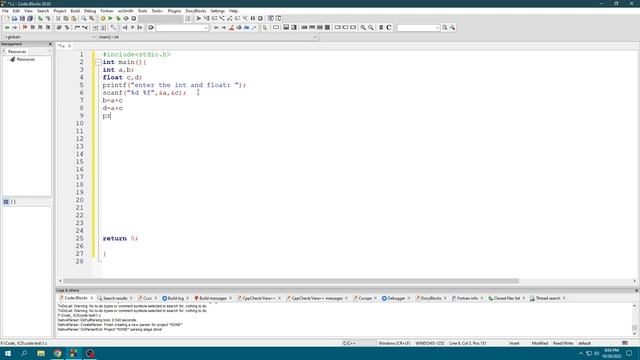This screenshot has width=640, height=360.
Task: Save all files toolbar icon
Action: (30, 18)
